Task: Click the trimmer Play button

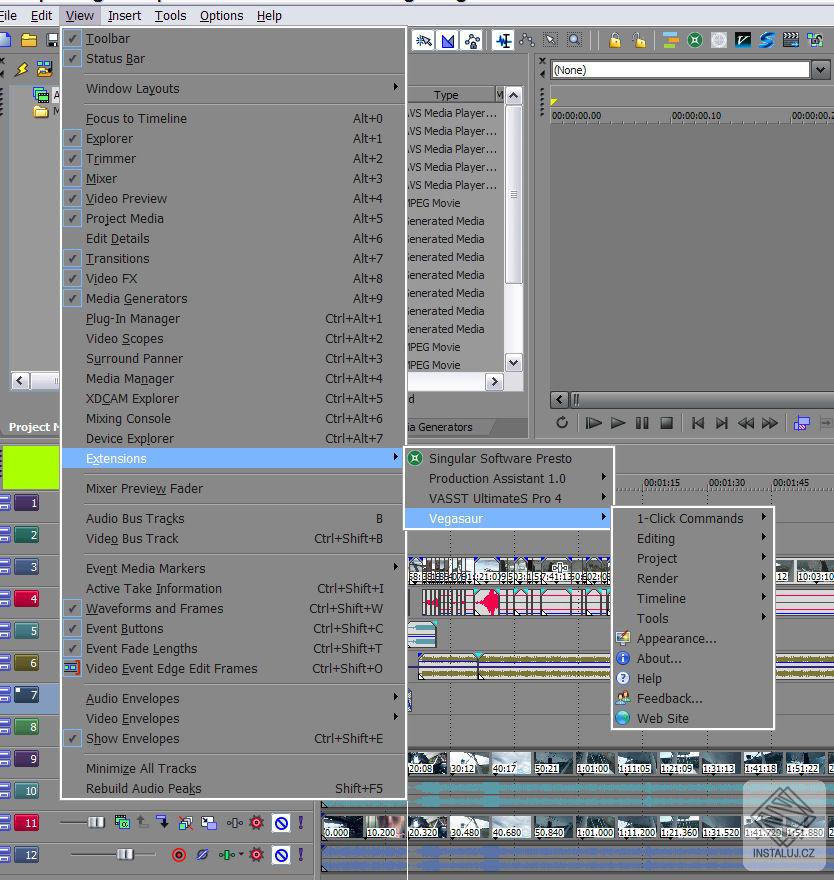Action: pos(617,423)
